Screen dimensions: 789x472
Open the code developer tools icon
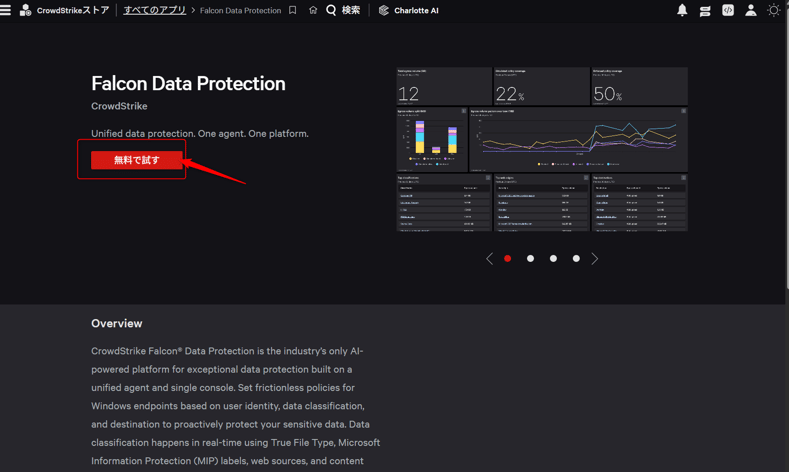point(728,10)
